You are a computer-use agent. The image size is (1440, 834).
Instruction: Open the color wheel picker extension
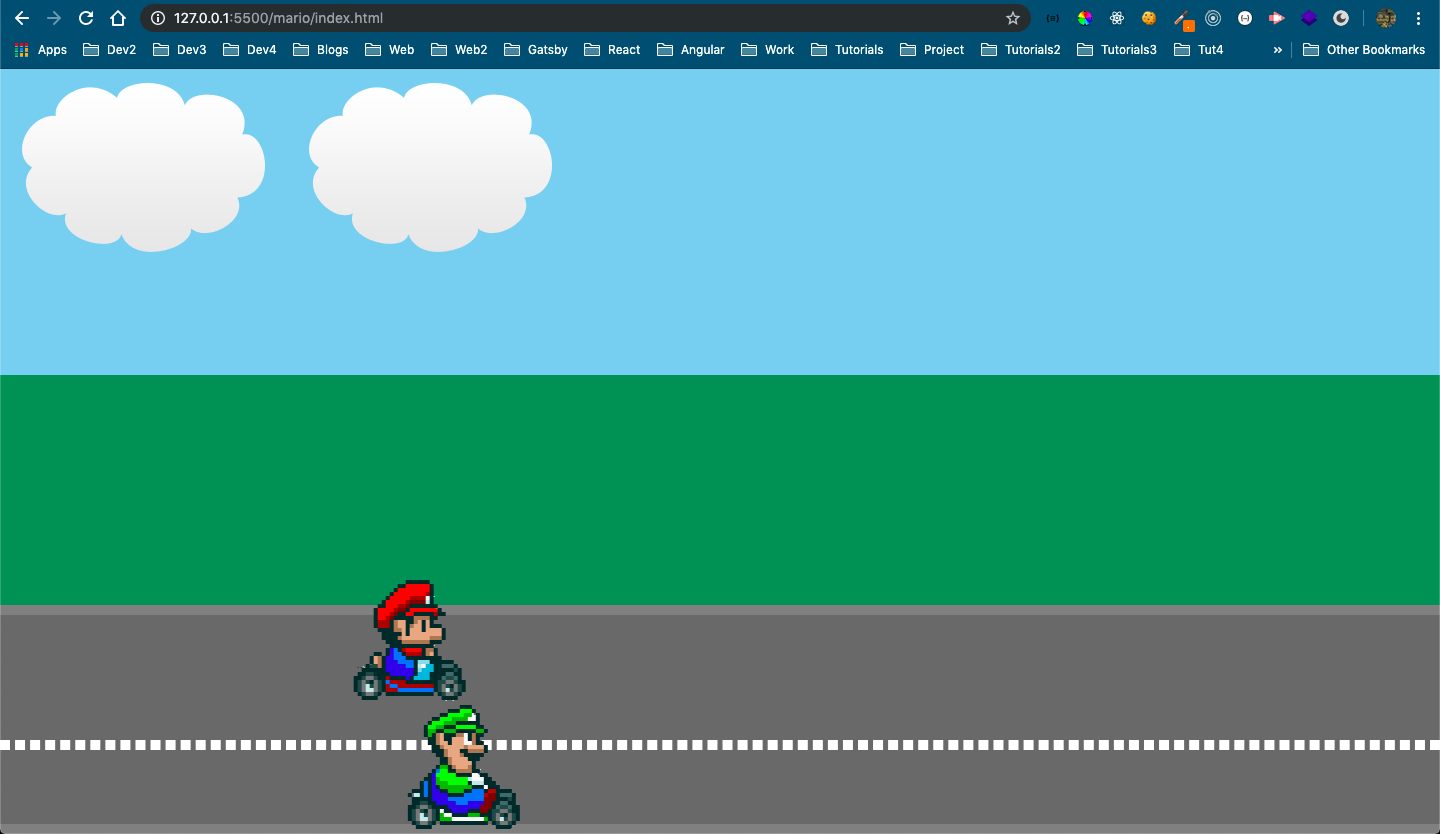tap(1084, 18)
